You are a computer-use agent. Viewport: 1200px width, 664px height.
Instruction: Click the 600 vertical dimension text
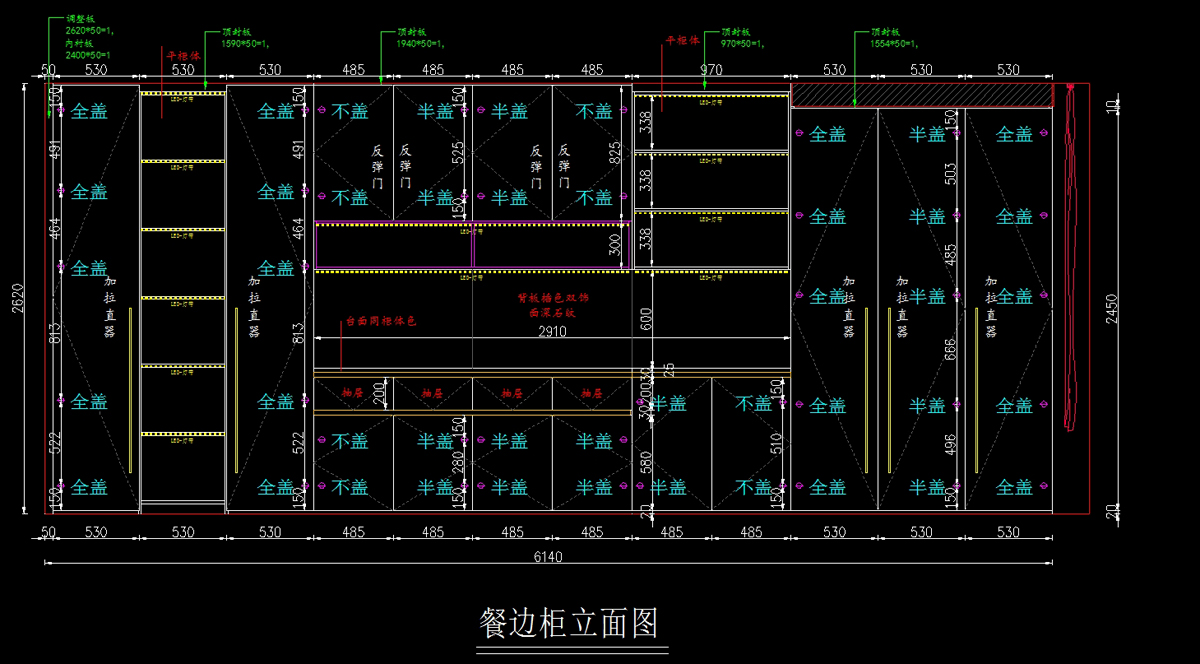[x=645, y=318]
